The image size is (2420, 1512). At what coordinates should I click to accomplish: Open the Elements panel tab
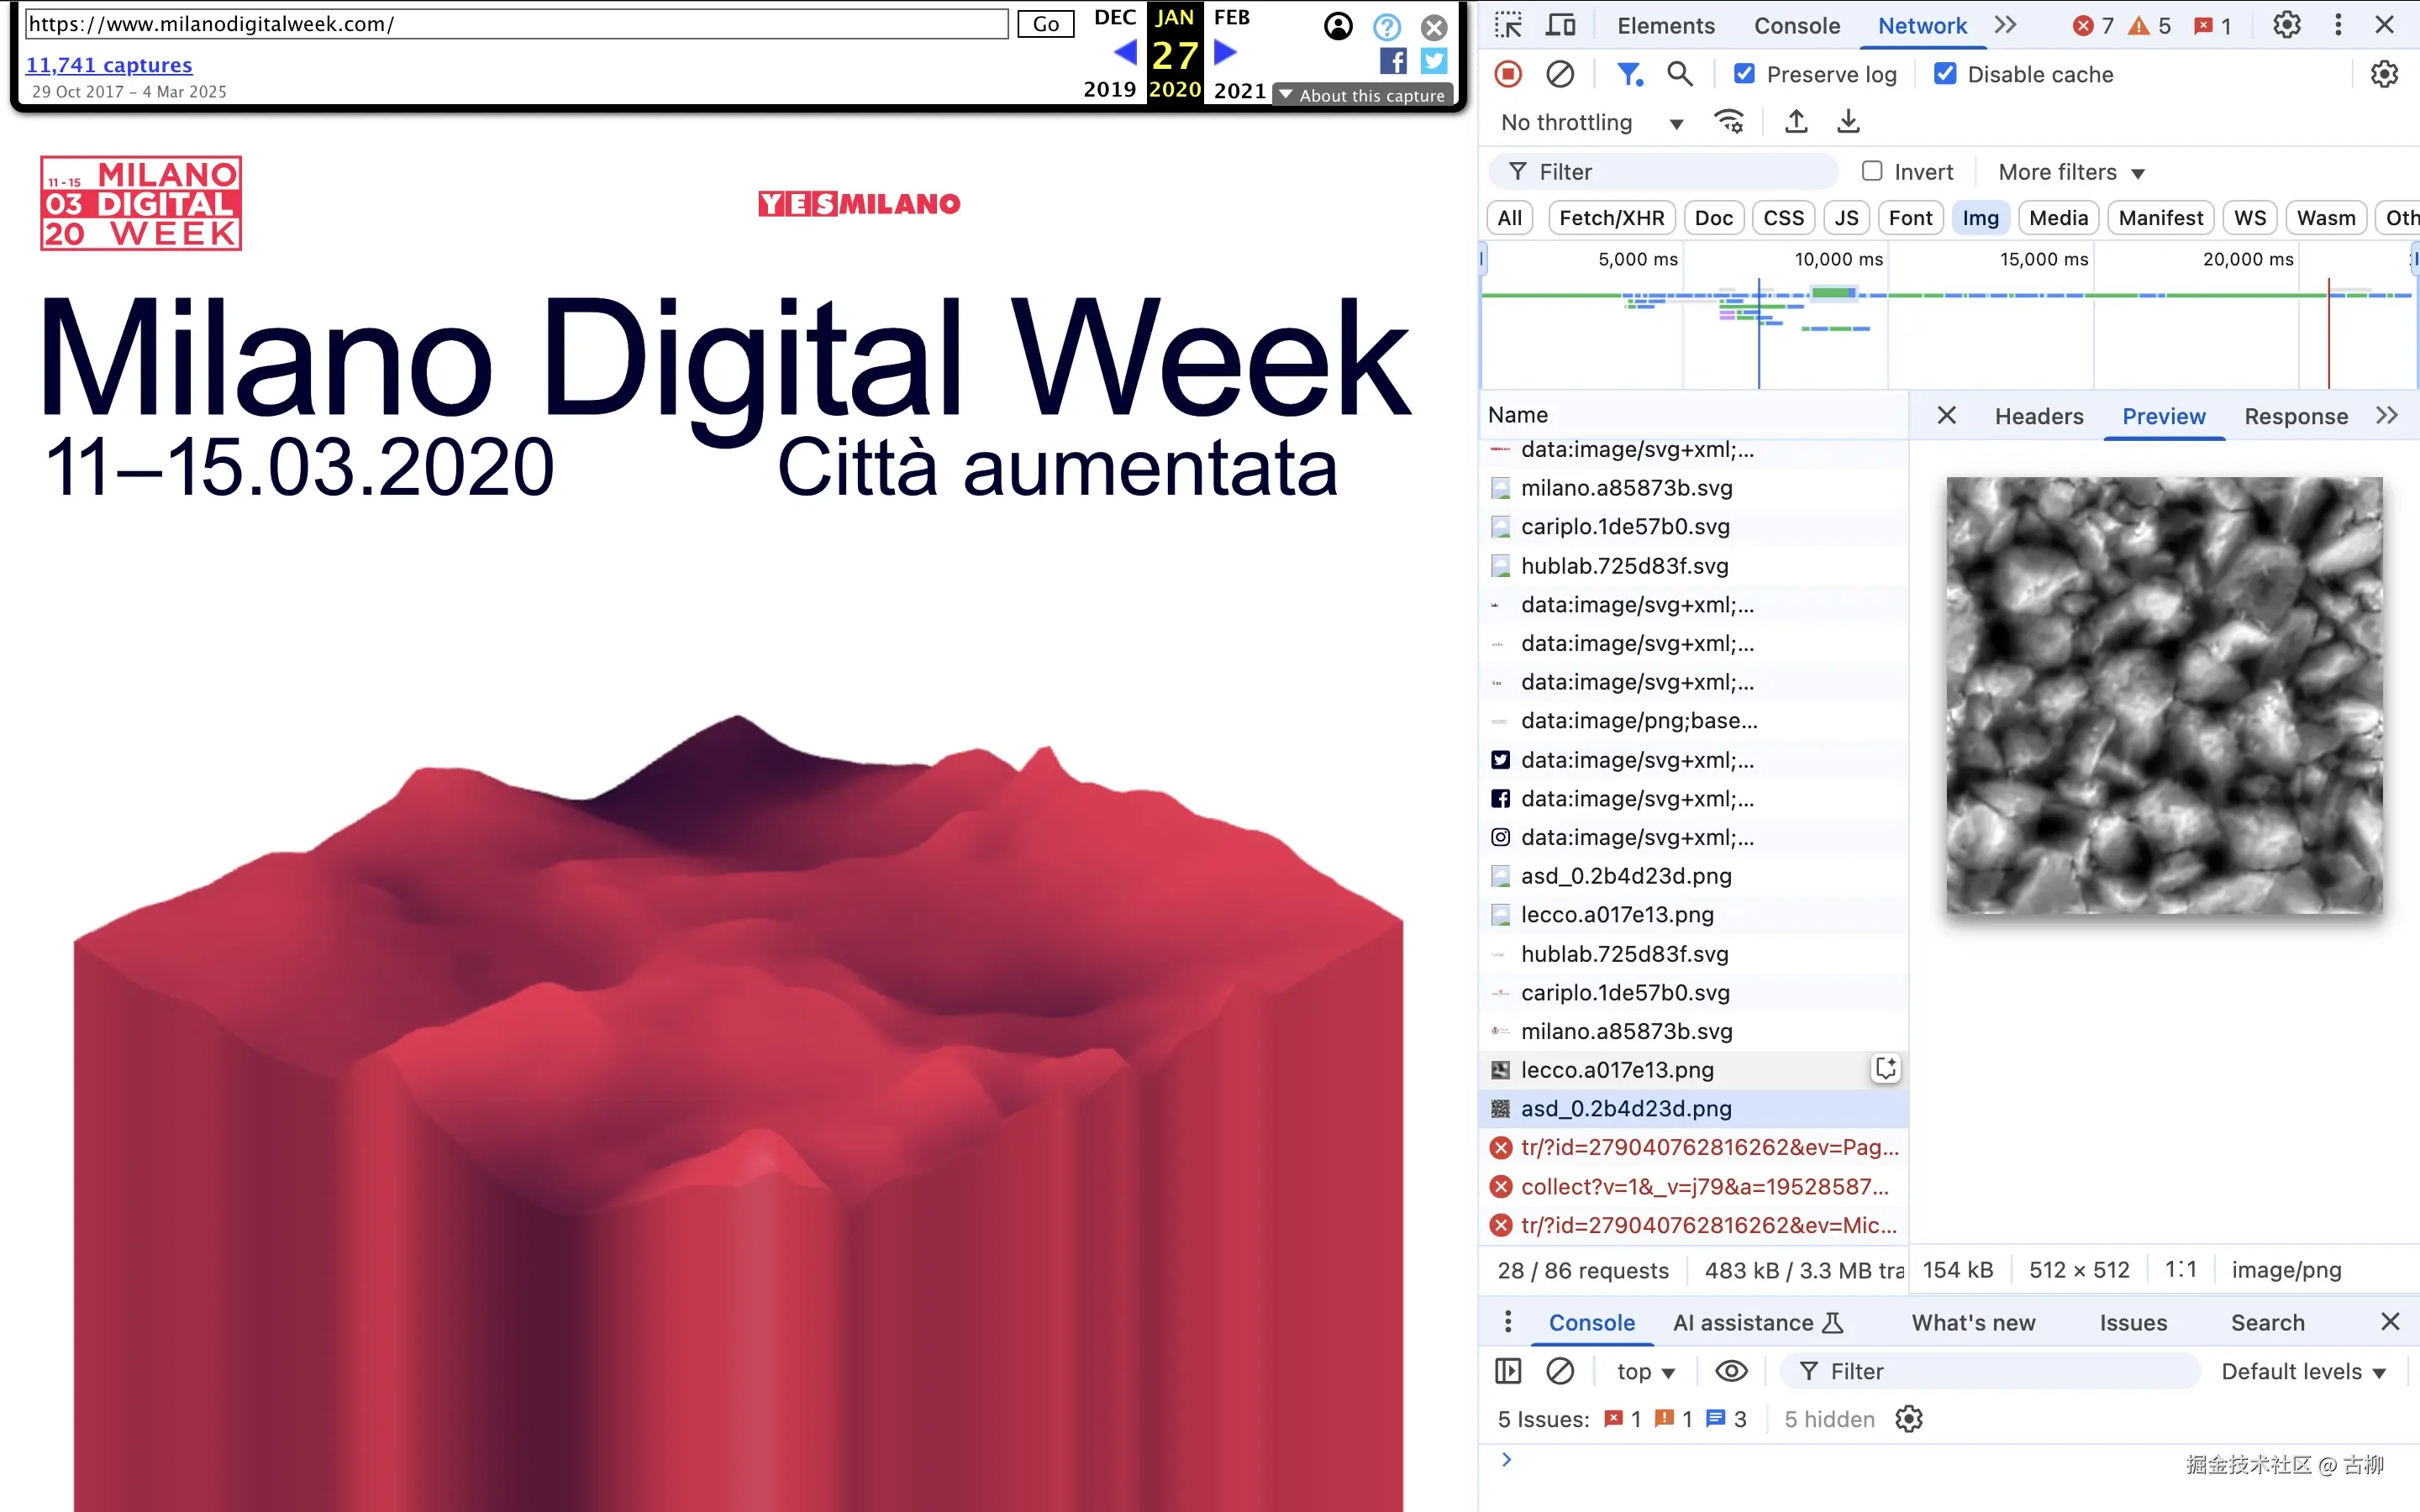pyautogui.click(x=1665, y=26)
